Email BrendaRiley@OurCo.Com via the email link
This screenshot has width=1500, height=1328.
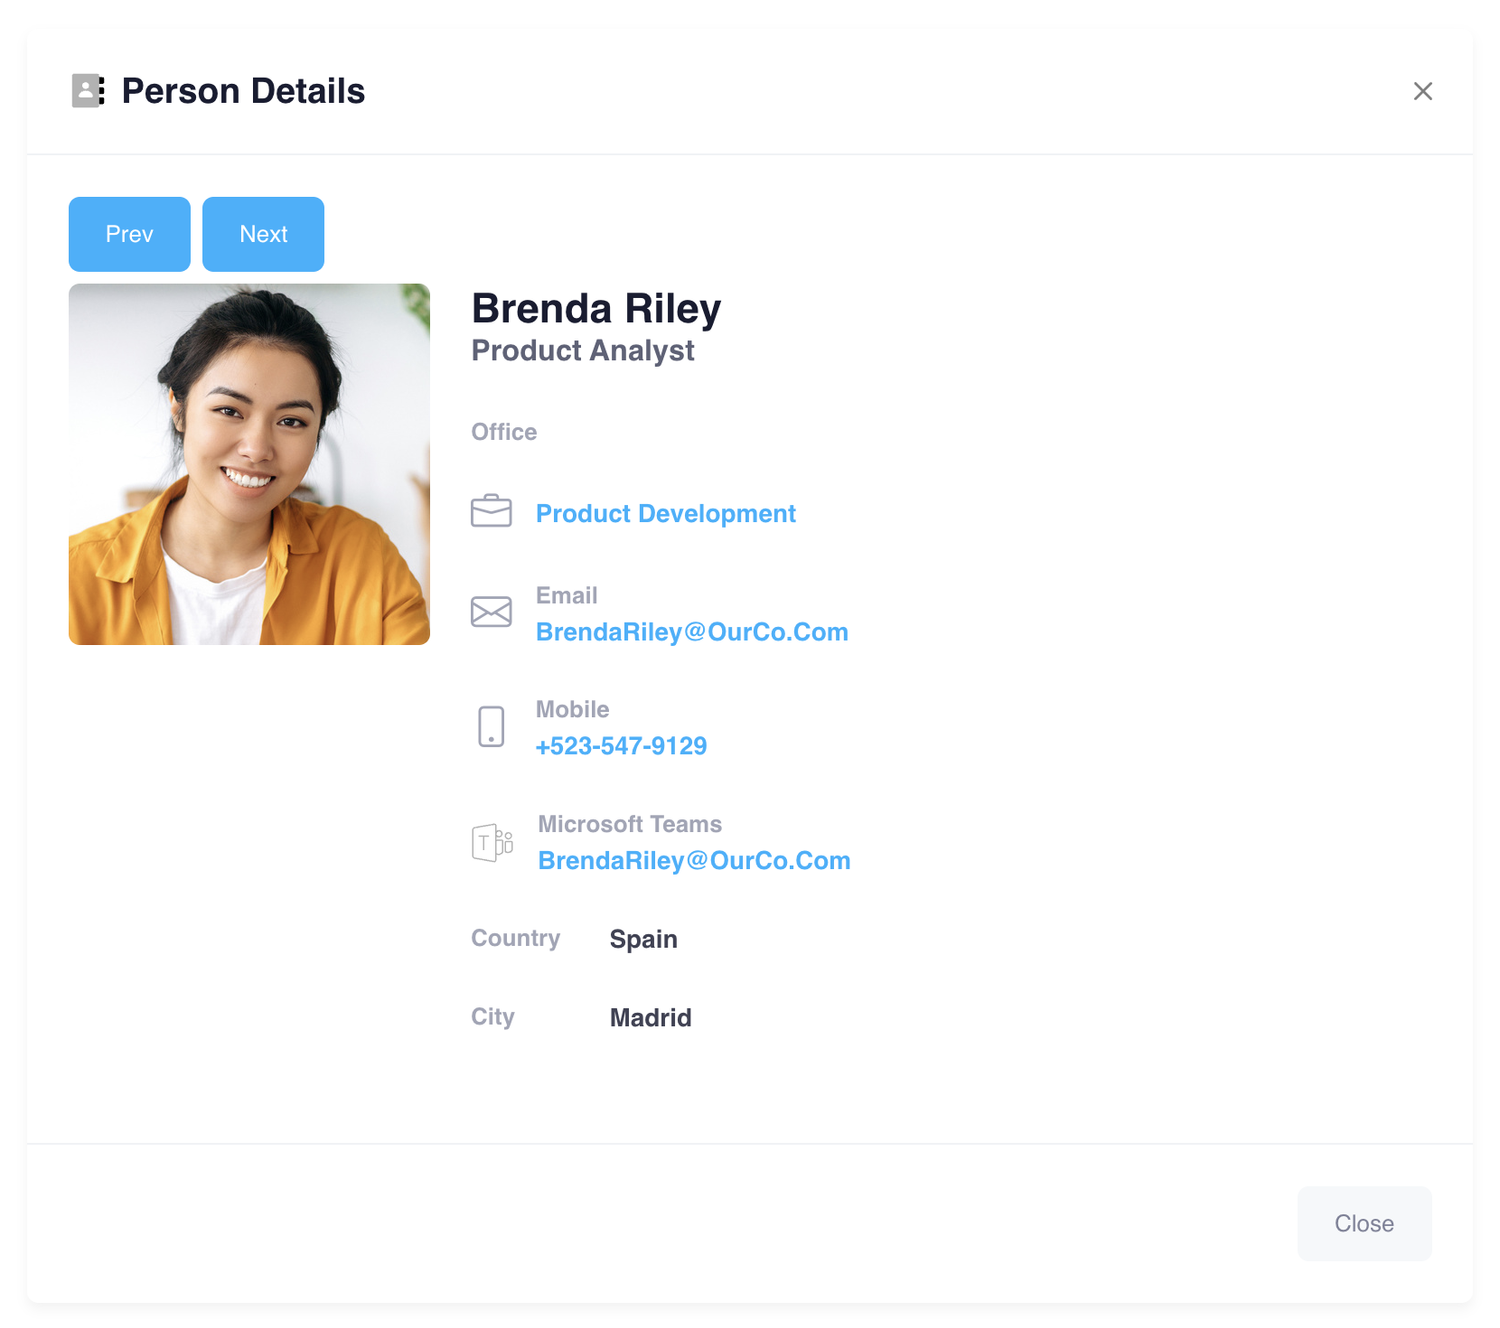pyautogui.click(x=691, y=631)
